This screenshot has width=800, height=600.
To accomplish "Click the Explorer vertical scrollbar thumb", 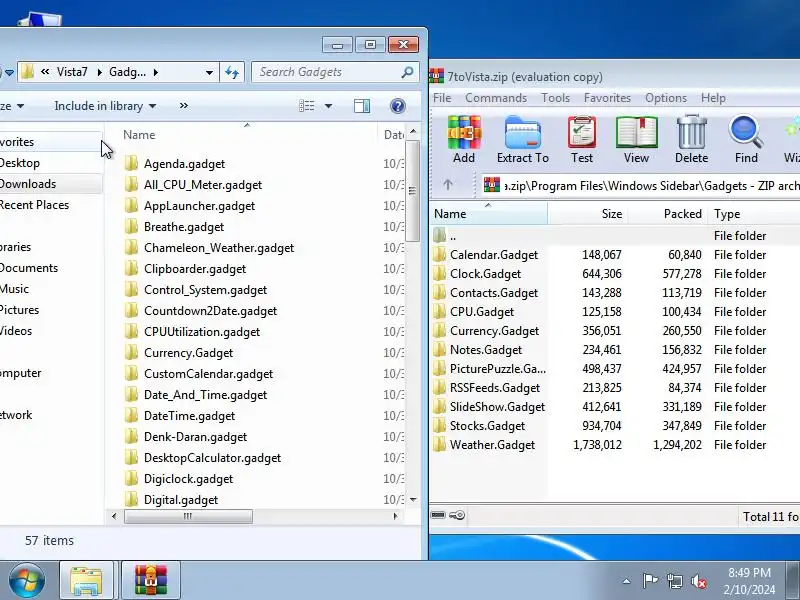I will pos(412,191).
